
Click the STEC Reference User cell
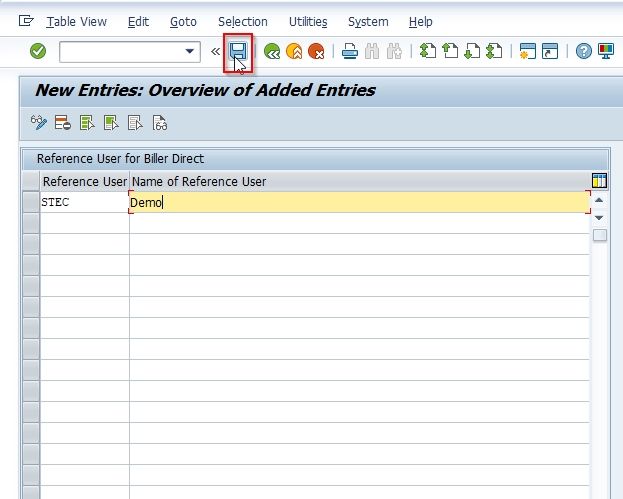click(85, 202)
